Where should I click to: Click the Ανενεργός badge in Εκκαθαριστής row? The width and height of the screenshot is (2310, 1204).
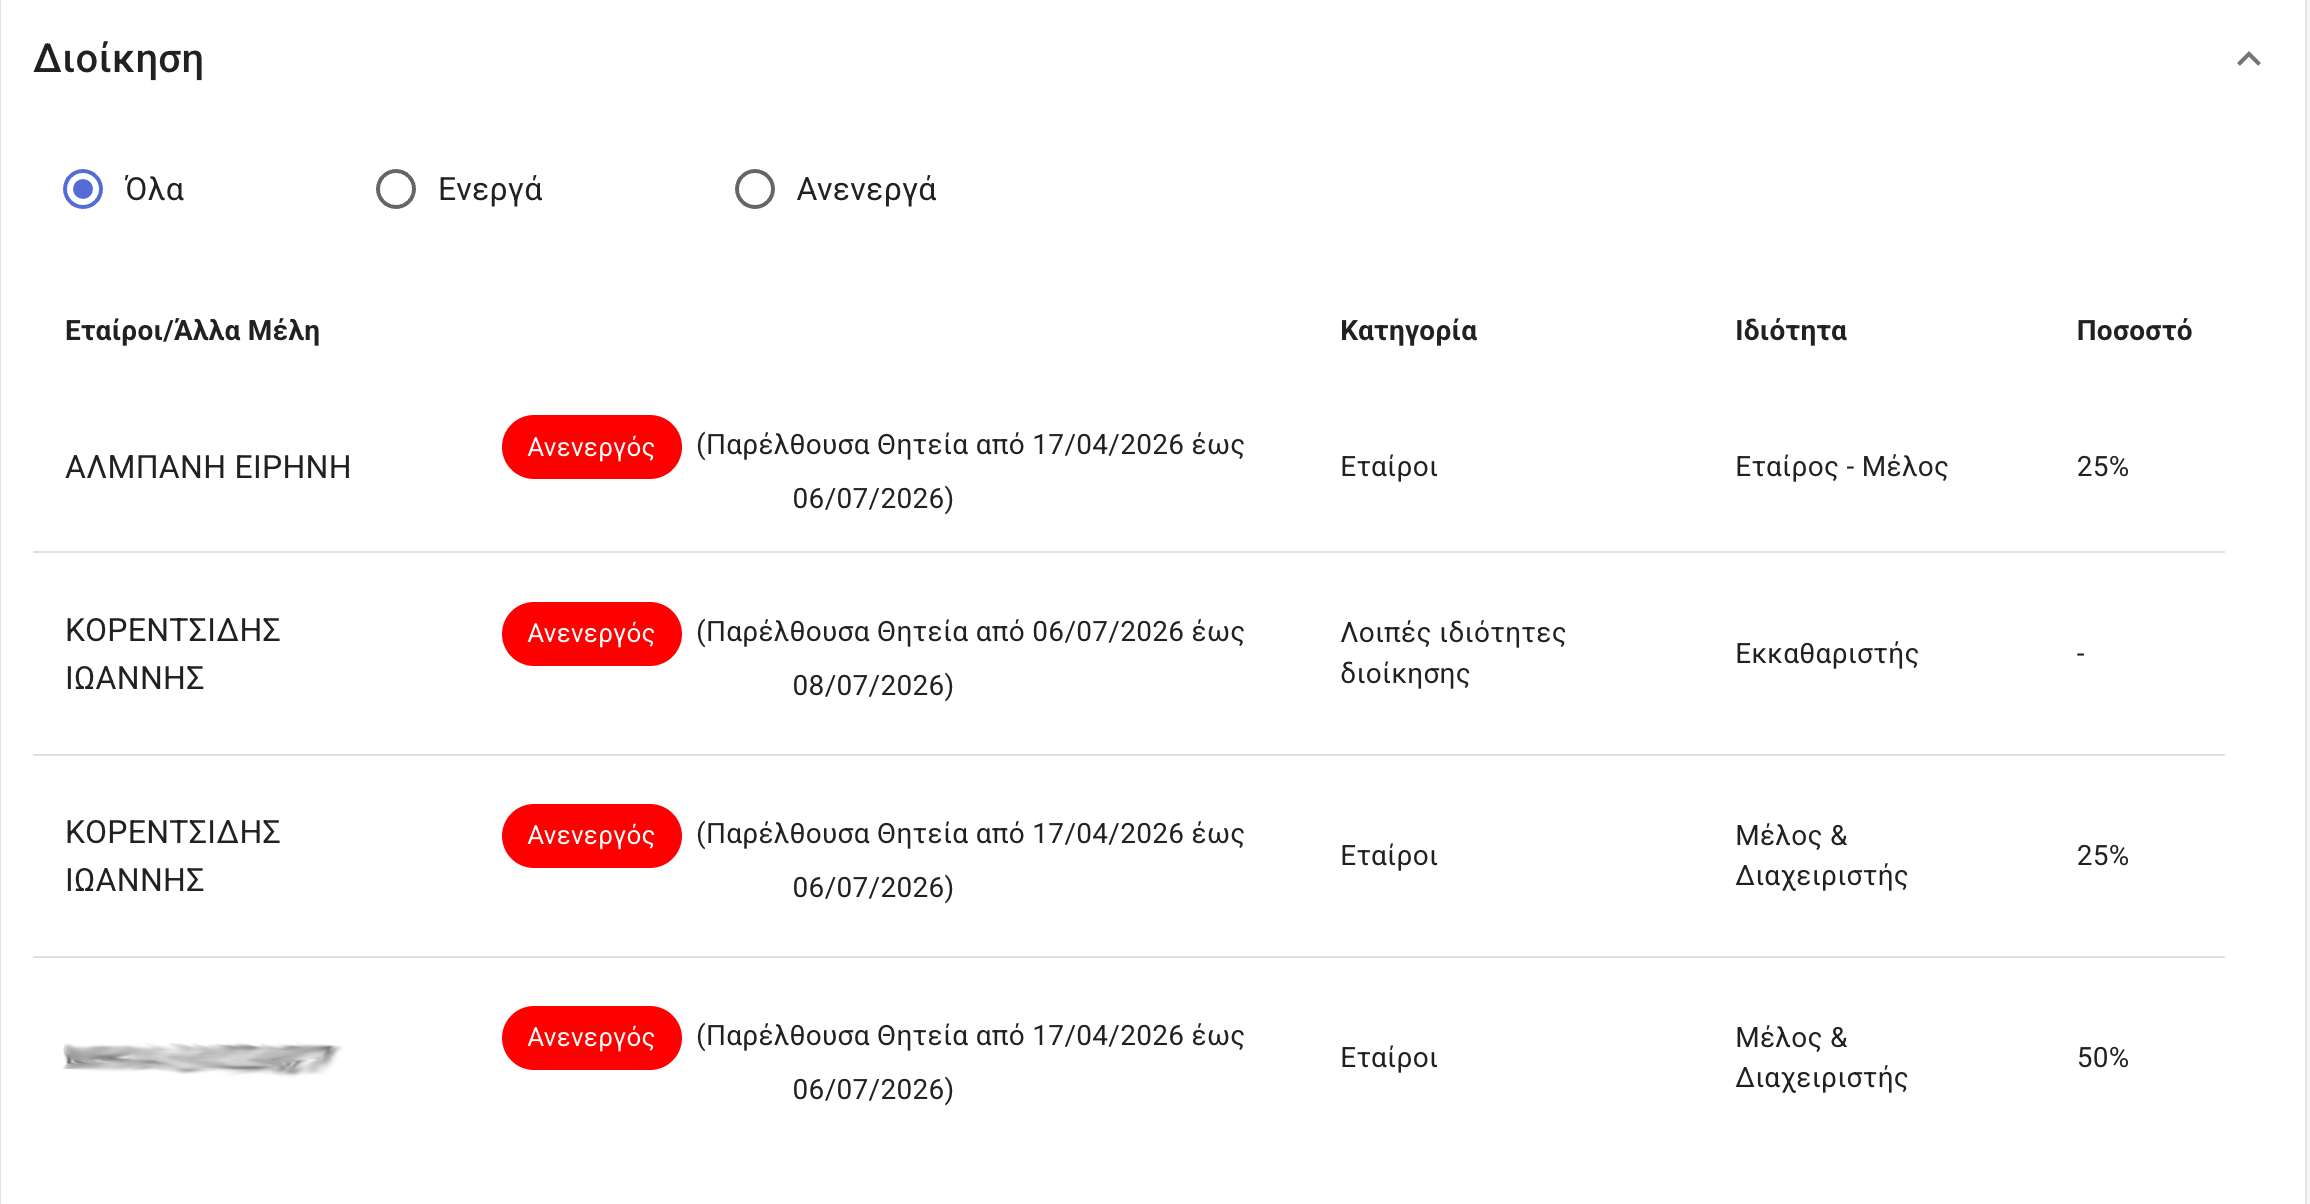591,634
